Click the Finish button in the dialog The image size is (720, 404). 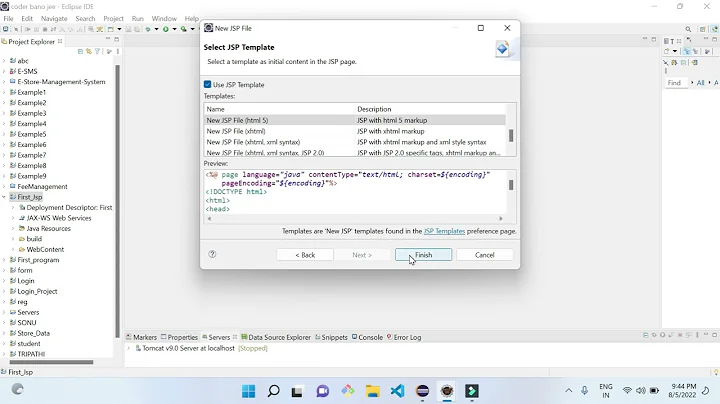[423, 255]
